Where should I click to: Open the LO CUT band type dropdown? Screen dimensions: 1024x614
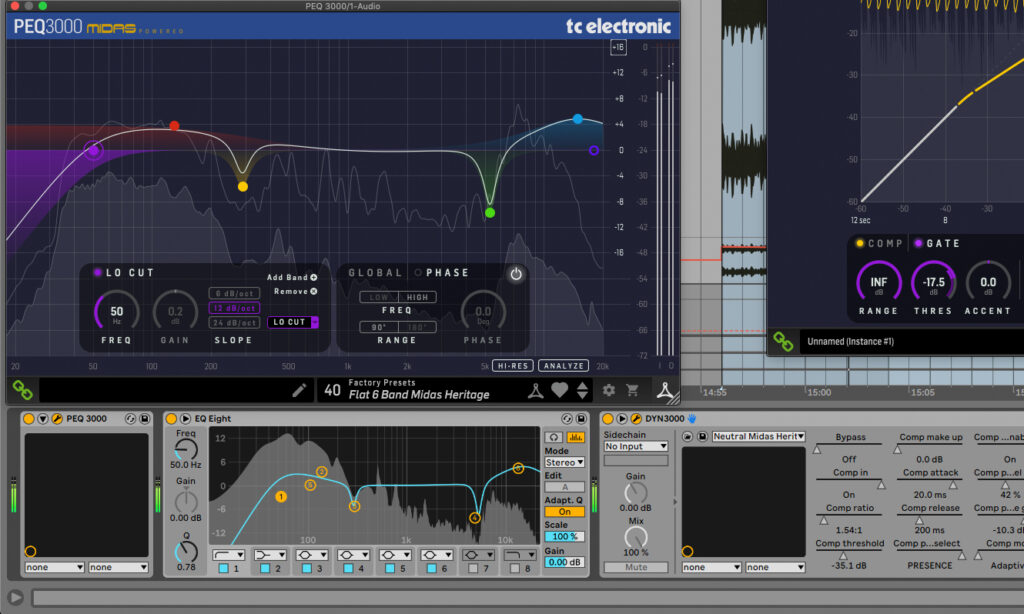293,322
